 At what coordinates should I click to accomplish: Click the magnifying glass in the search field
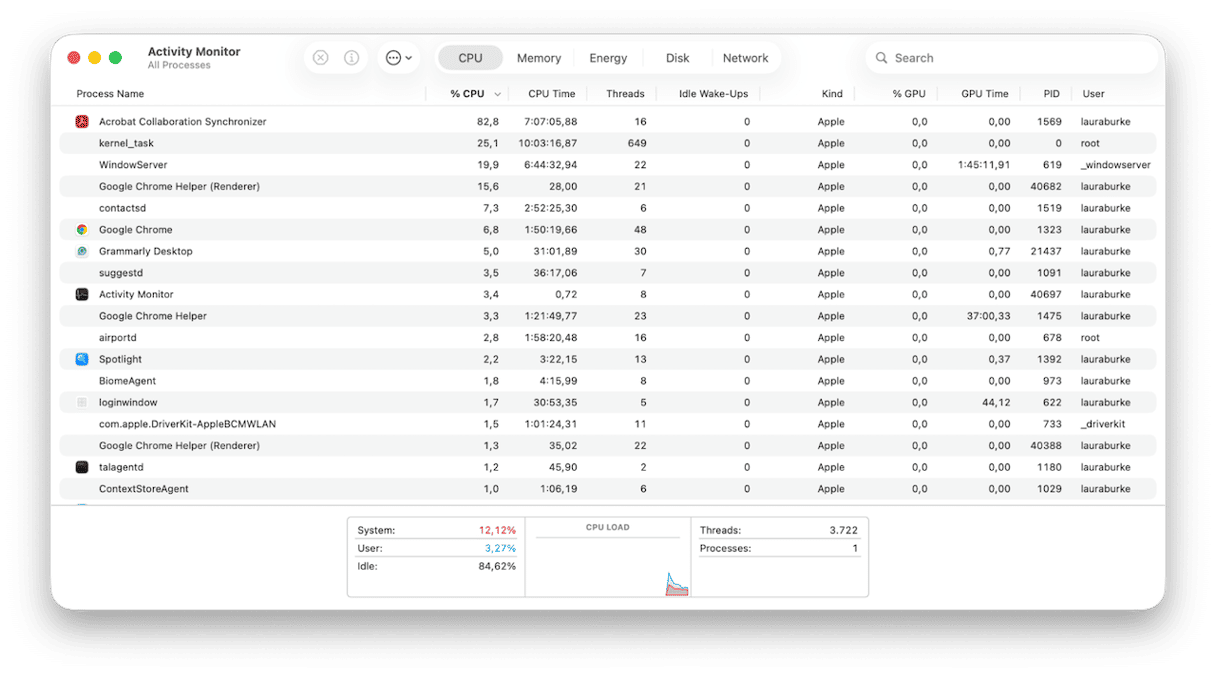click(881, 58)
